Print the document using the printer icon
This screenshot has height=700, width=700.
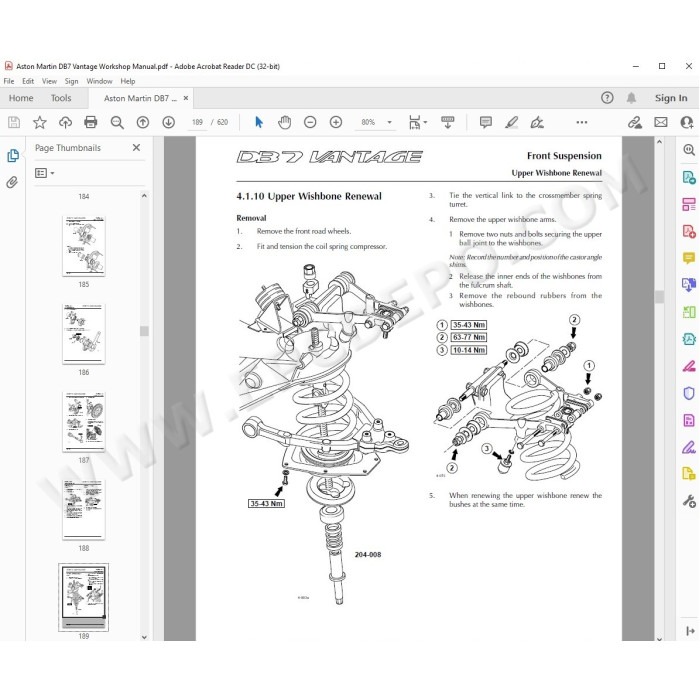tap(91, 122)
